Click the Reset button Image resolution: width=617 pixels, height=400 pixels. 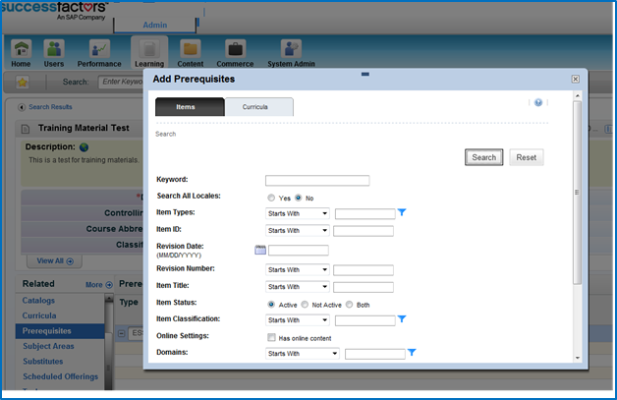click(x=526, y=157)
